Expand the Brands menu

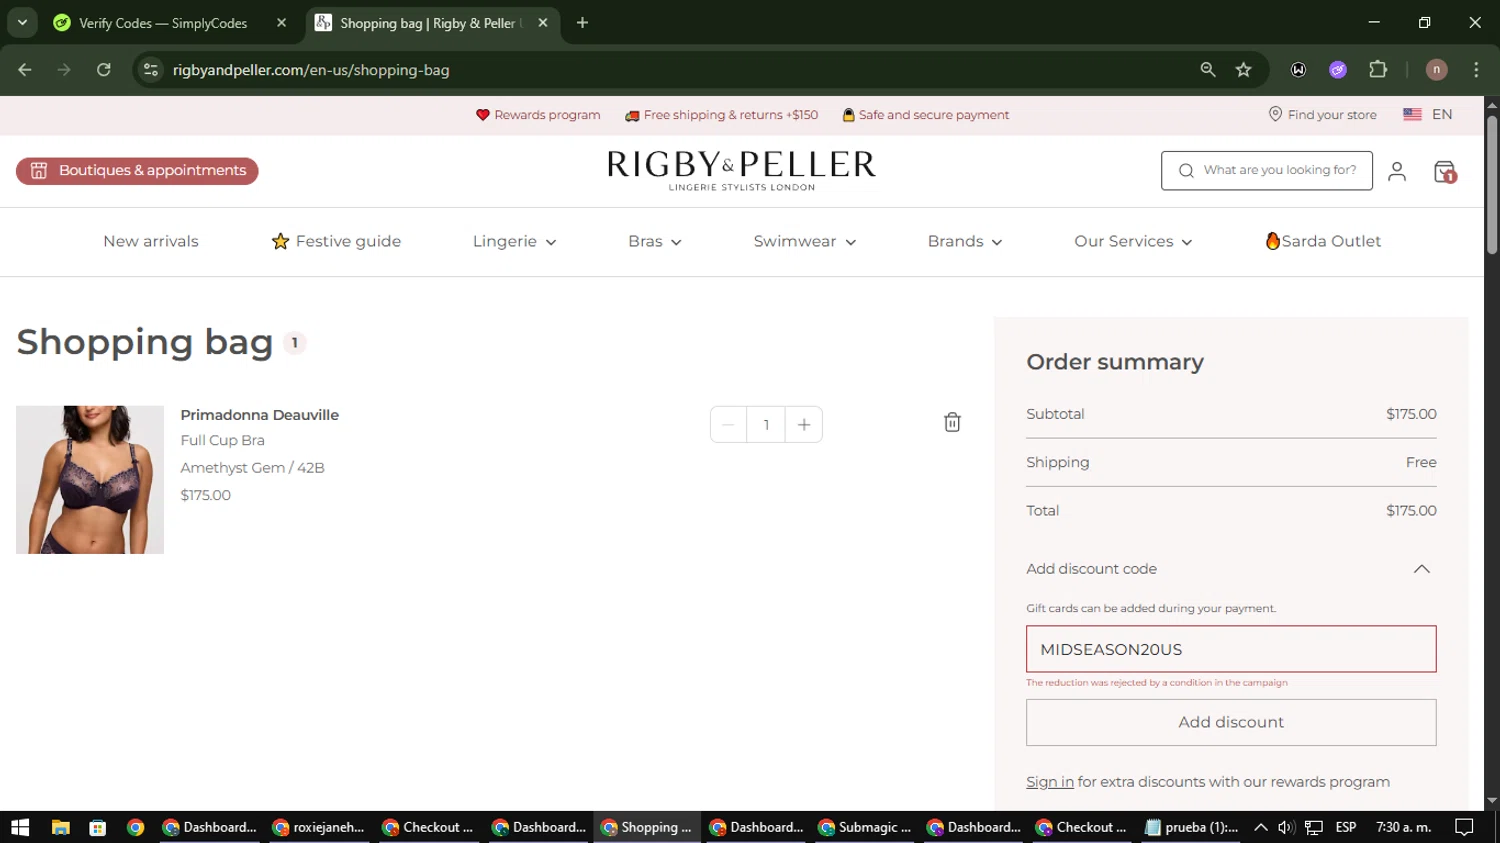[965, 241]
